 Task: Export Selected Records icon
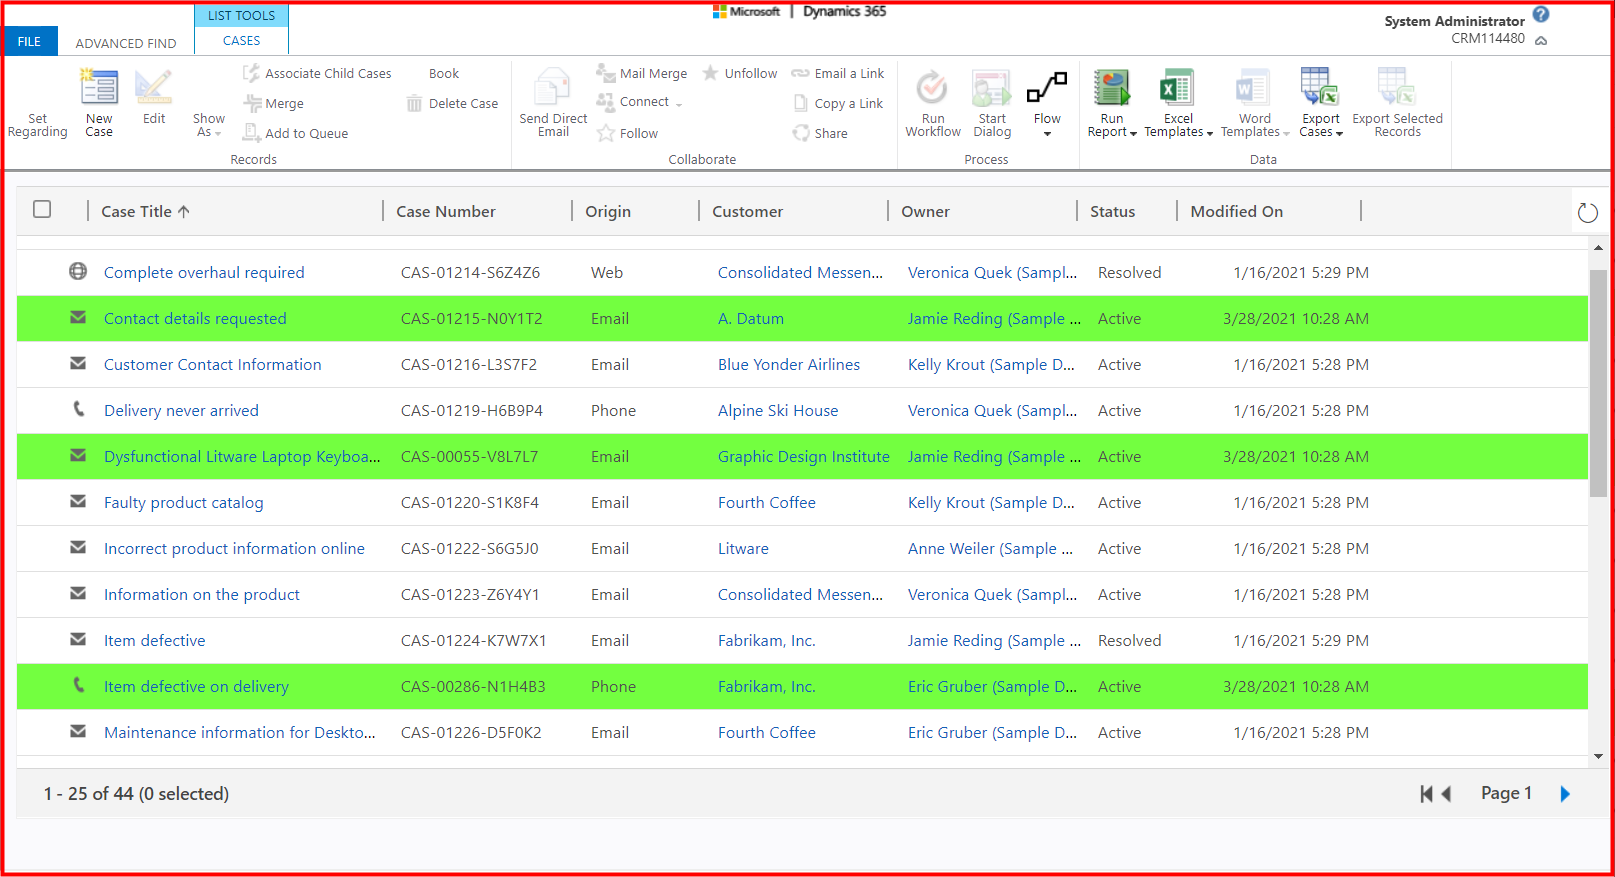pos(1397,87)
